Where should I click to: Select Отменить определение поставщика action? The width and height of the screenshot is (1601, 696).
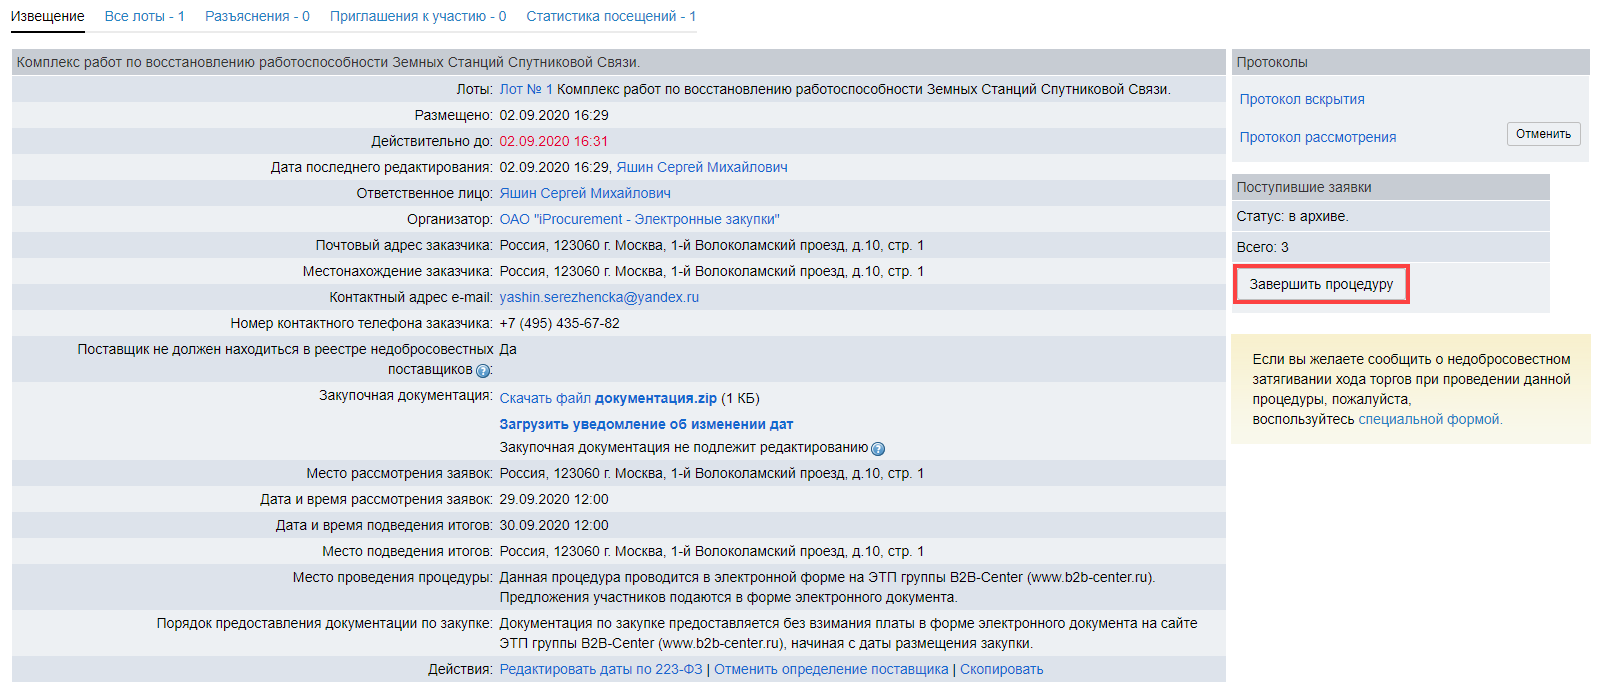(x=831, y=669)
